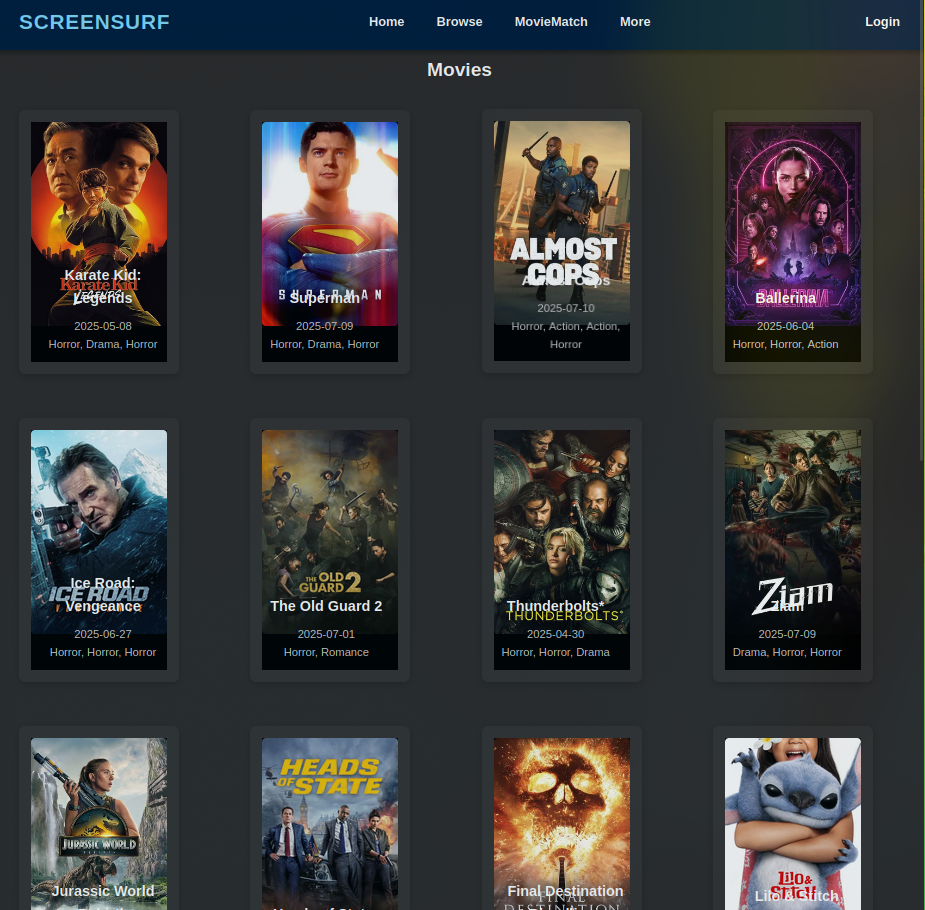The height and width of the screenshot is (910, 925).
Task: Click Superman's genres 'Horror, Drama, Horror'
Action: [x=324, y=344]
